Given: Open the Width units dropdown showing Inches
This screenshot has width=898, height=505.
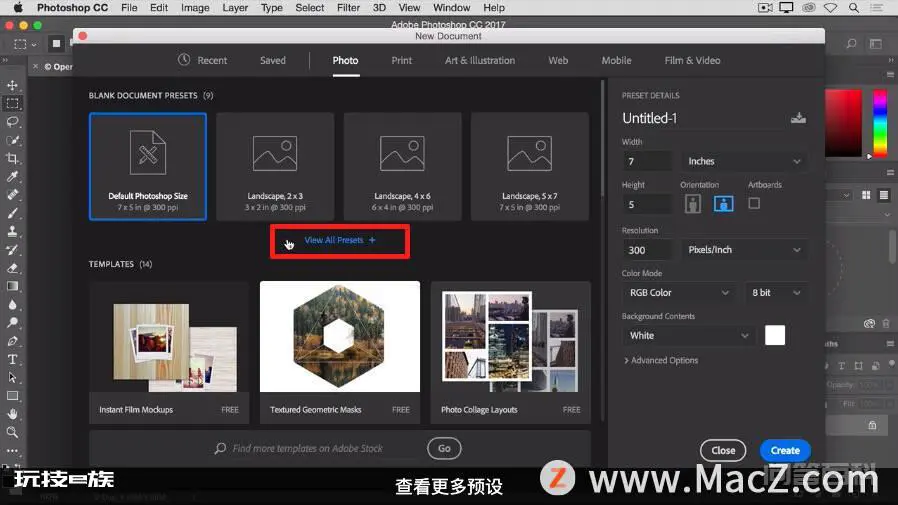Looking at the screenshot, I should (744, 161).
